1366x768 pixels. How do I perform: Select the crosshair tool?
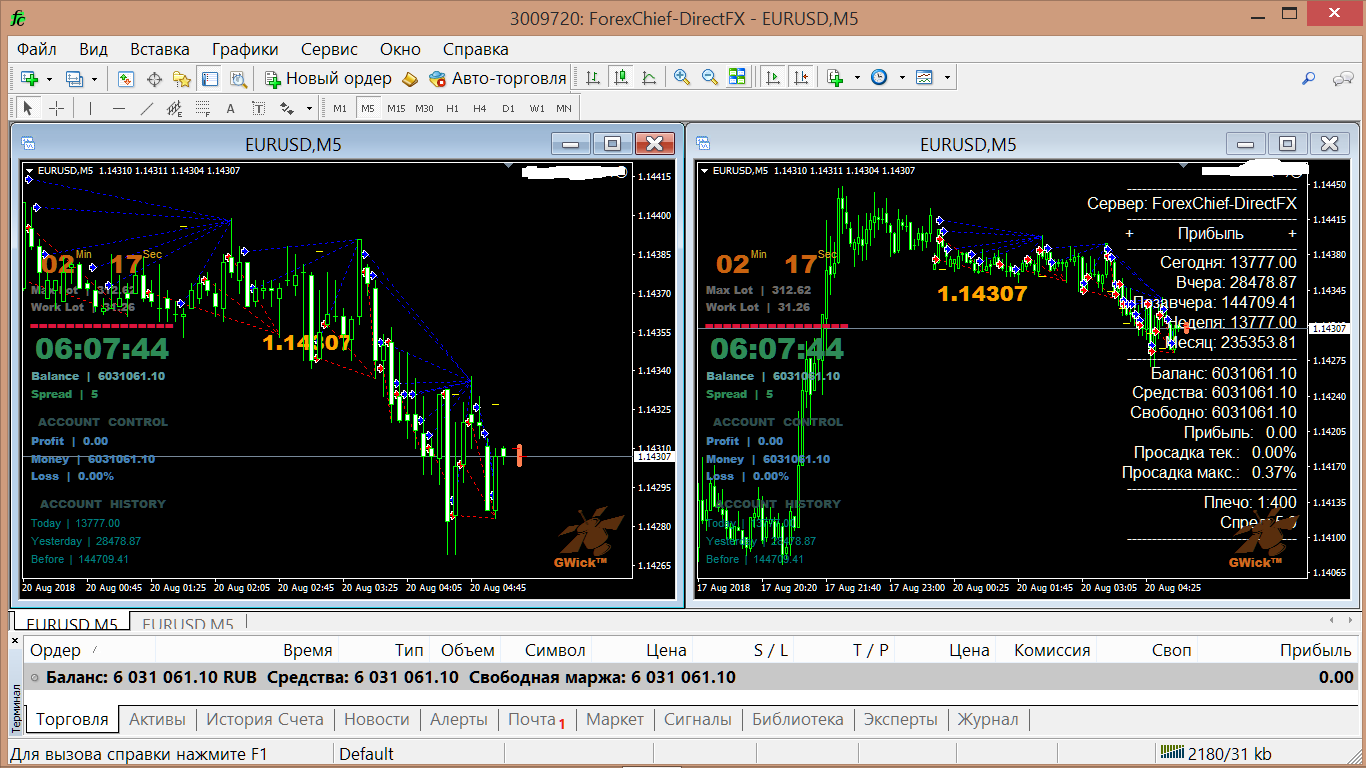click(56, 108)
